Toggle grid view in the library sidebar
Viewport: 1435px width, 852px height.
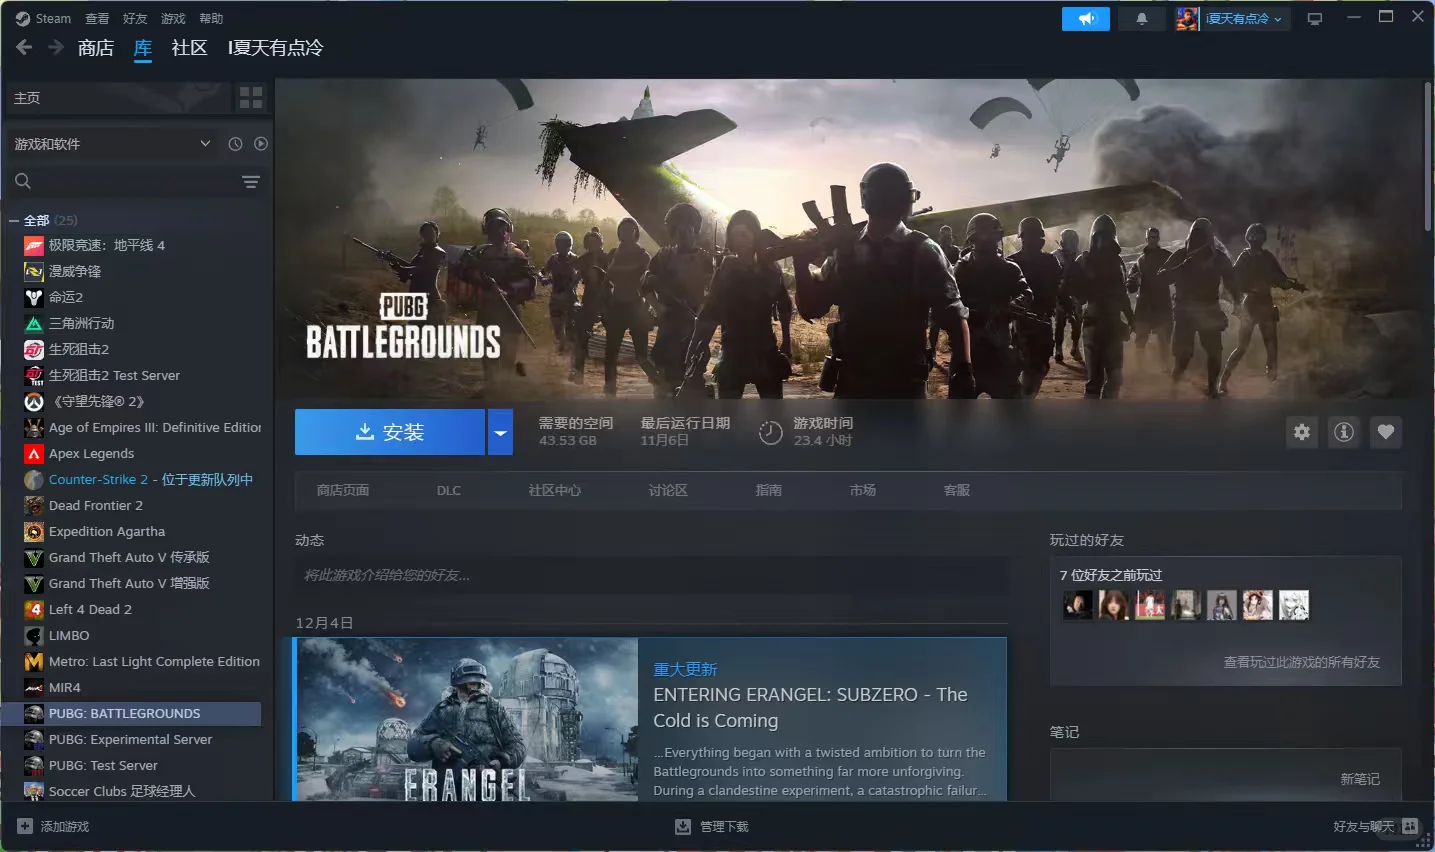(250, 97)
